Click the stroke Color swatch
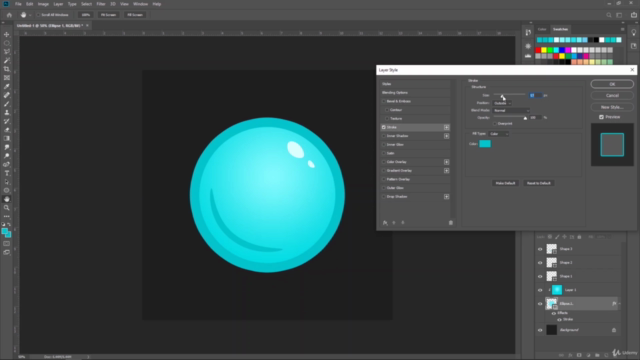Screen dimensions: 640x360 pyautogui.click(x=485, y=144)
